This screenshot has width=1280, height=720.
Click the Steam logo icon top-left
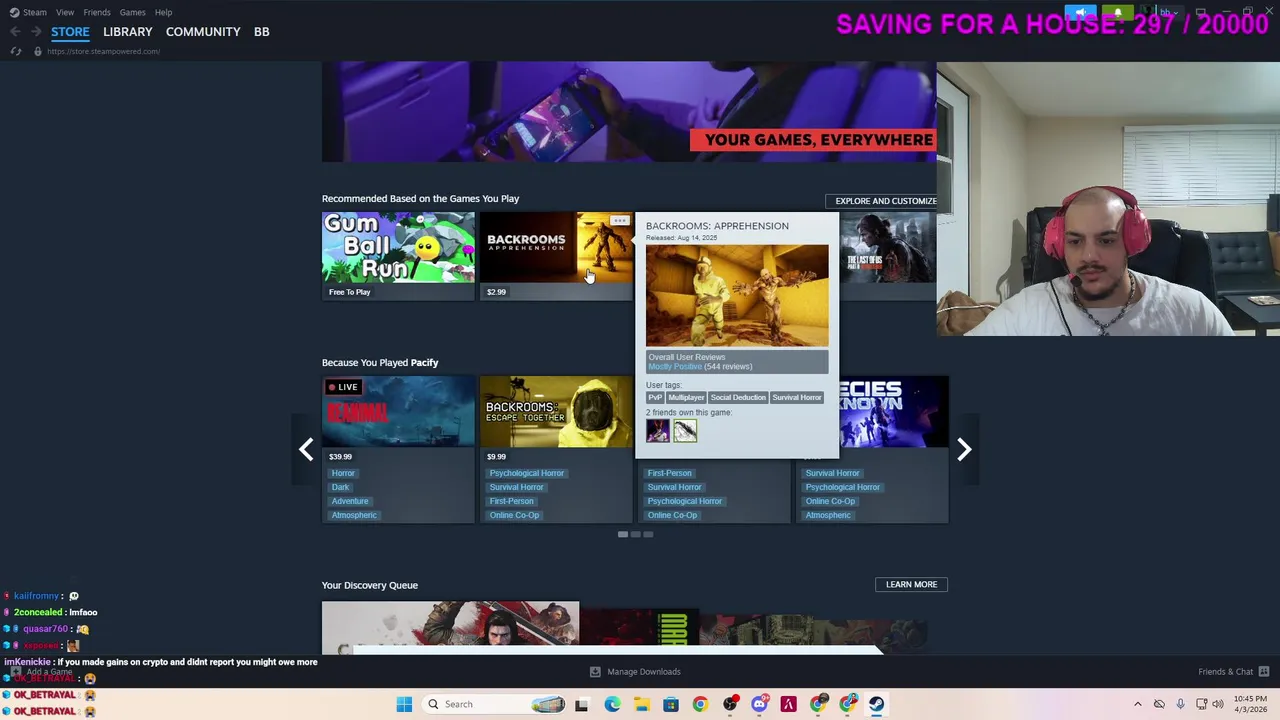pyautogui.click(x=14, y=12)
